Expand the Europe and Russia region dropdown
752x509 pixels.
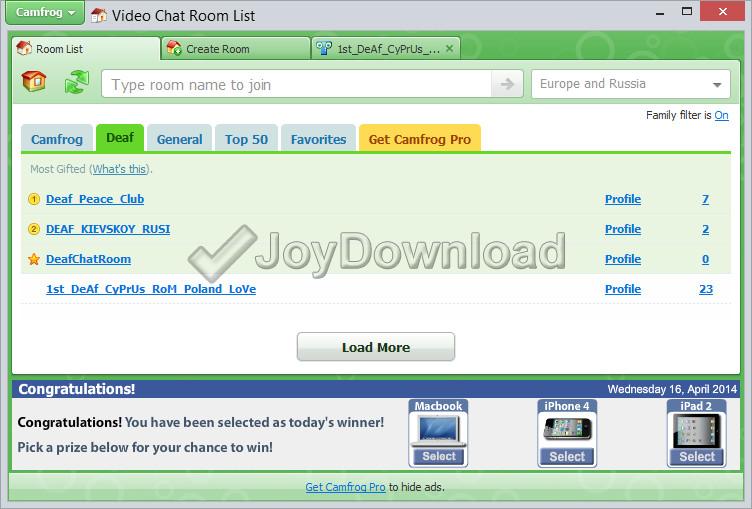click(631, 84)
